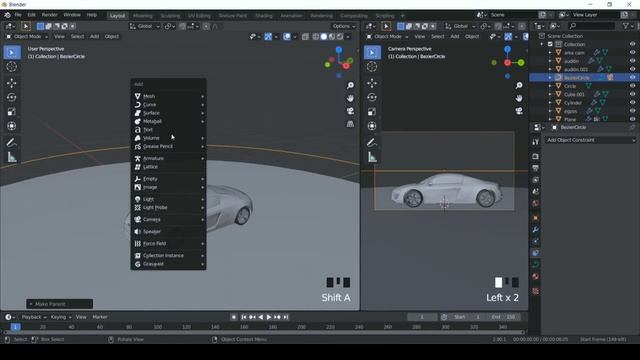Click pan hand icon in left viewport
Viewport: 640px width, 360px height.
[350, 98]
